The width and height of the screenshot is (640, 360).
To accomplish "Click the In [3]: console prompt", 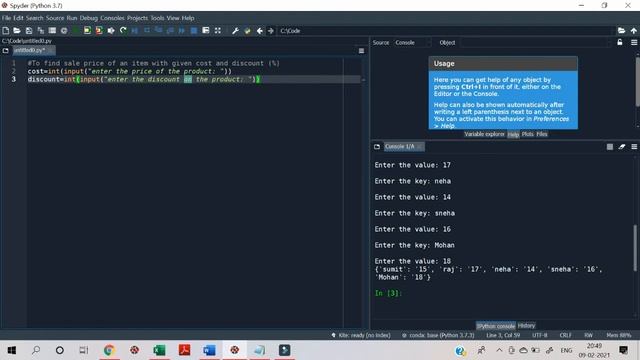I will pyautogui.click(x=388, y=293).
